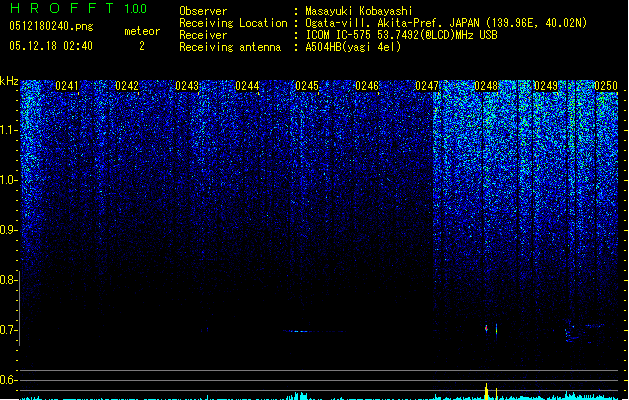This screenshot has width=629, height=400.
Task: Click the 0242 time marker
Action: click(x=127, y=86)
